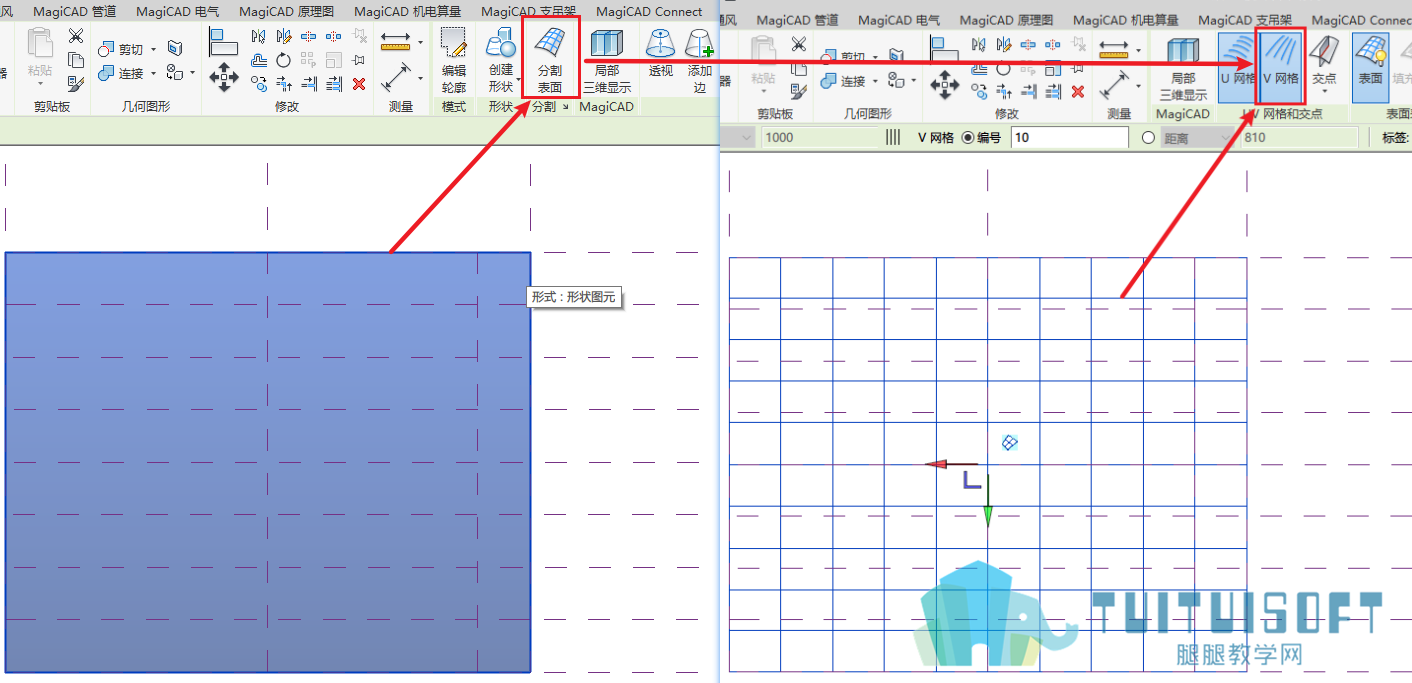Click Intersects (交点) tool in right window
The height and width of the screenshot is (683, 1412).
[x=1324, y=60]
